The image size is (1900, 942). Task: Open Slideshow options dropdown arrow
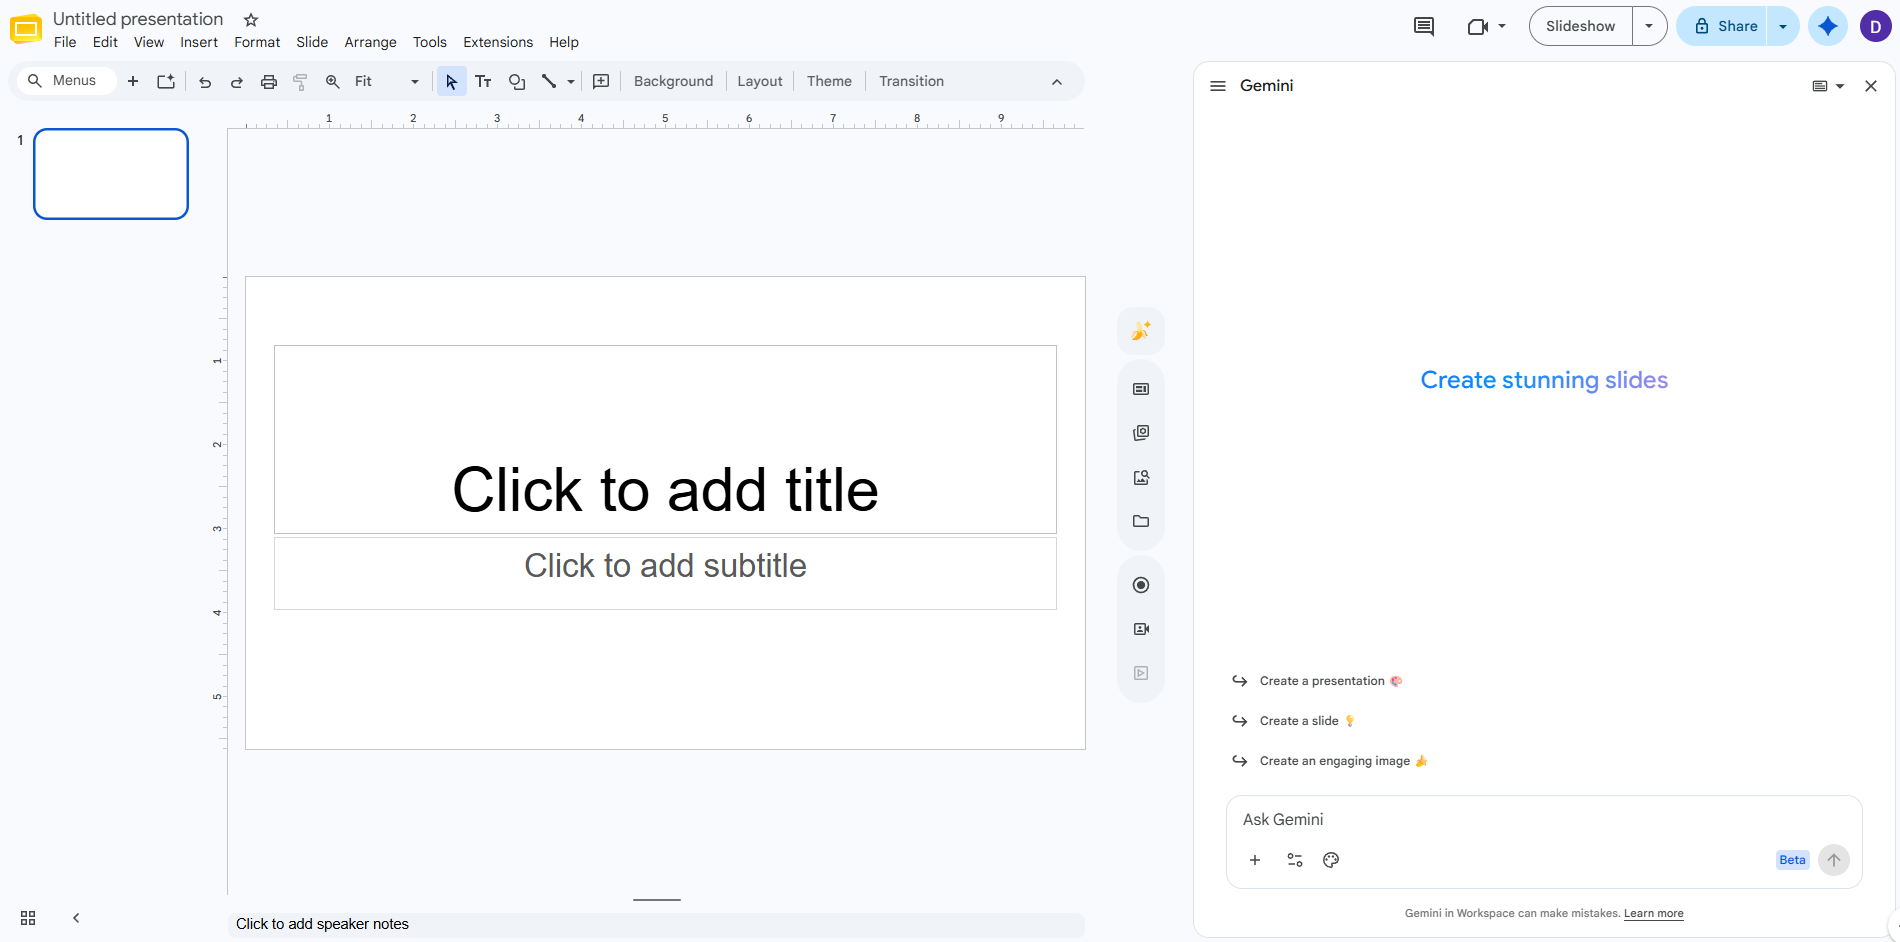pyautogui.click(x=1649, y=26)
